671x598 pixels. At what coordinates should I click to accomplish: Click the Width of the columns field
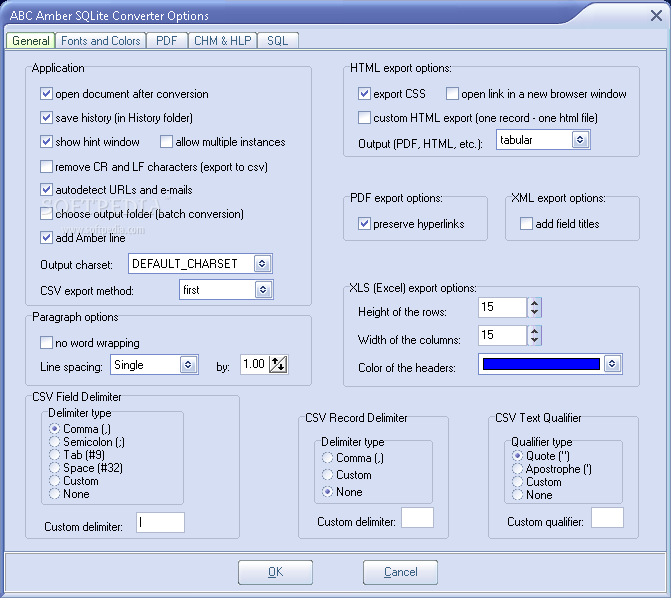click(502, 335)
